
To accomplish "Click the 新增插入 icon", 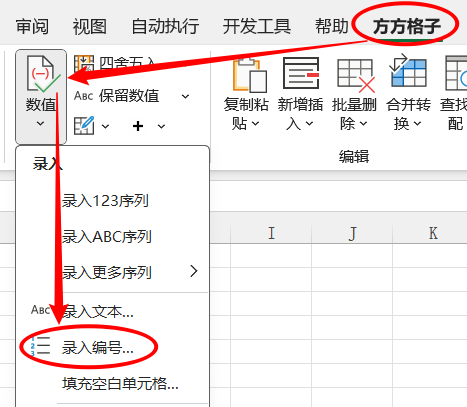I will (301, 73).
